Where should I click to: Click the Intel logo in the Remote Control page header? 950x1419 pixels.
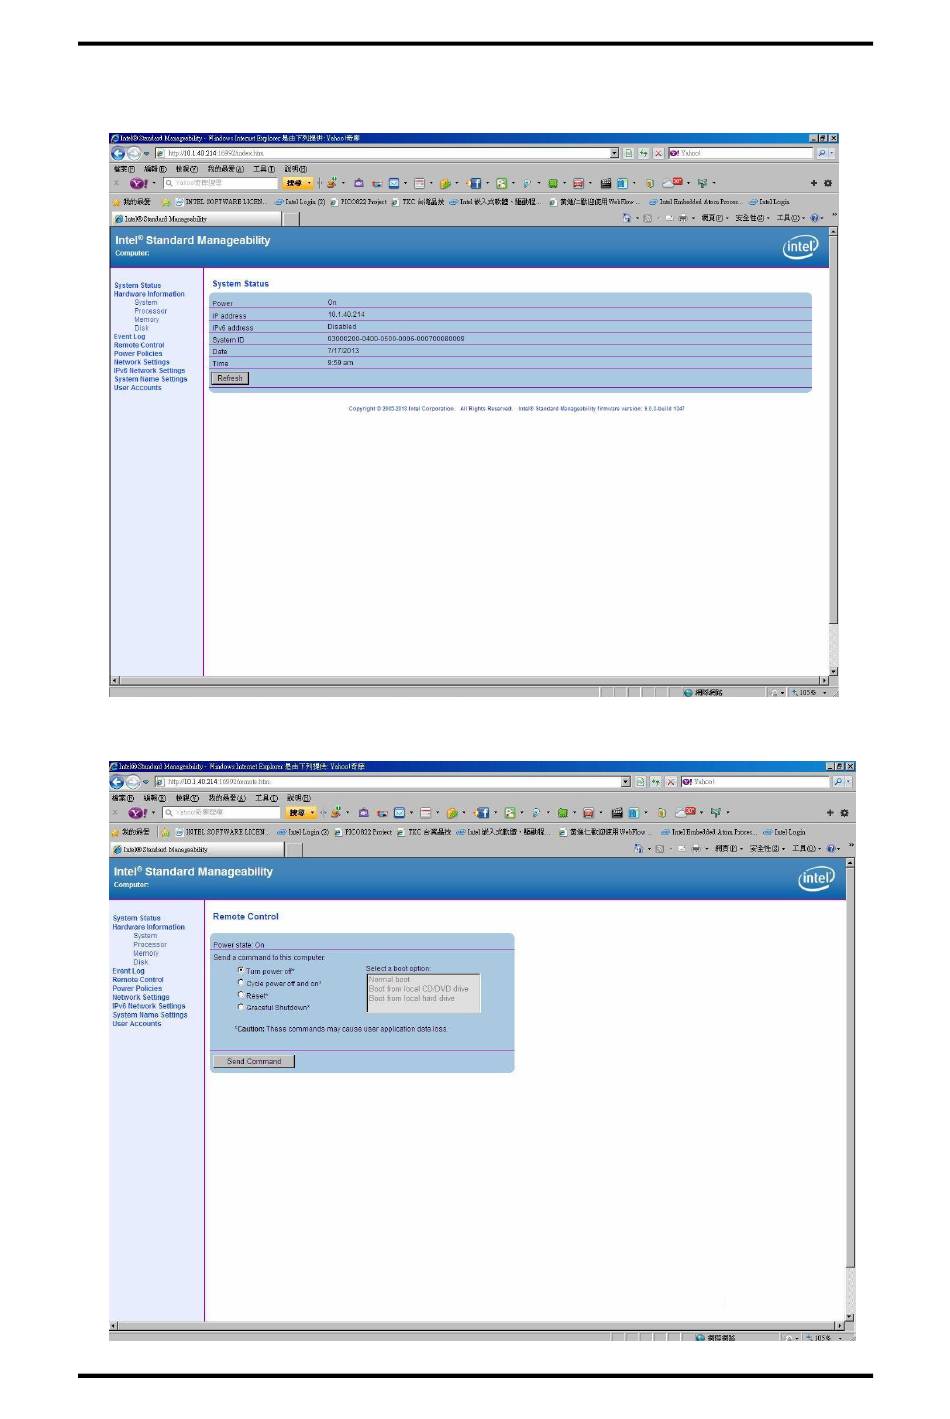click(816, 878)
